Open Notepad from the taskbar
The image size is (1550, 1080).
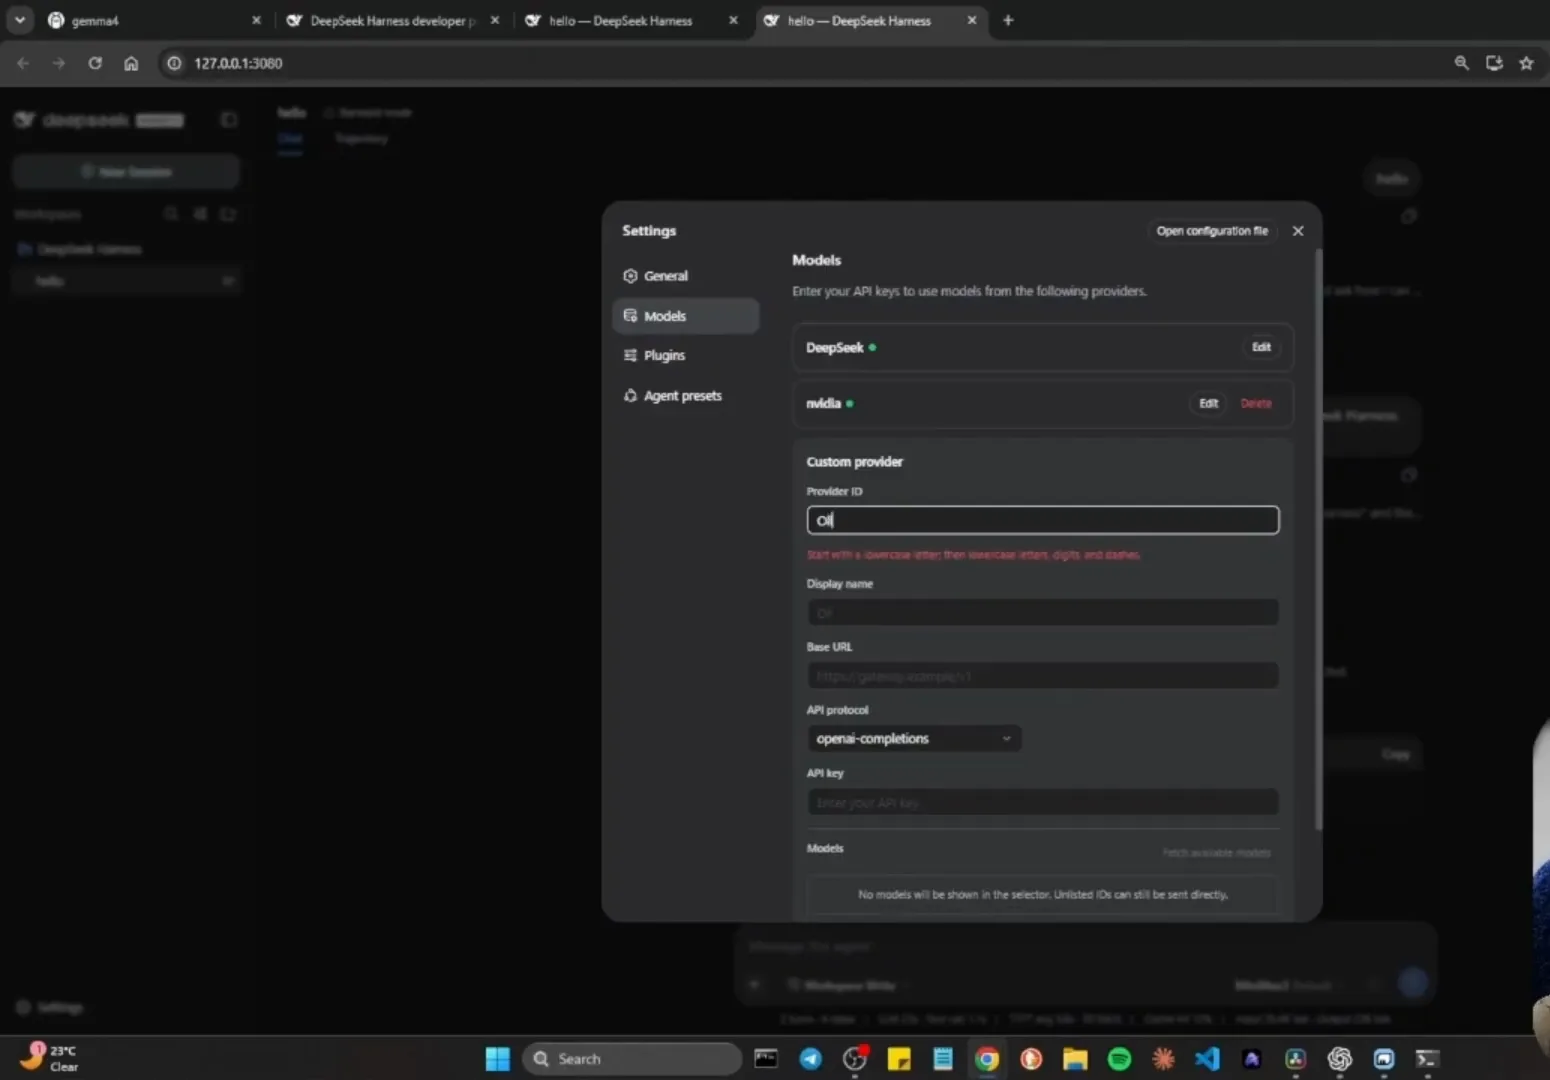pos(942,1059)
